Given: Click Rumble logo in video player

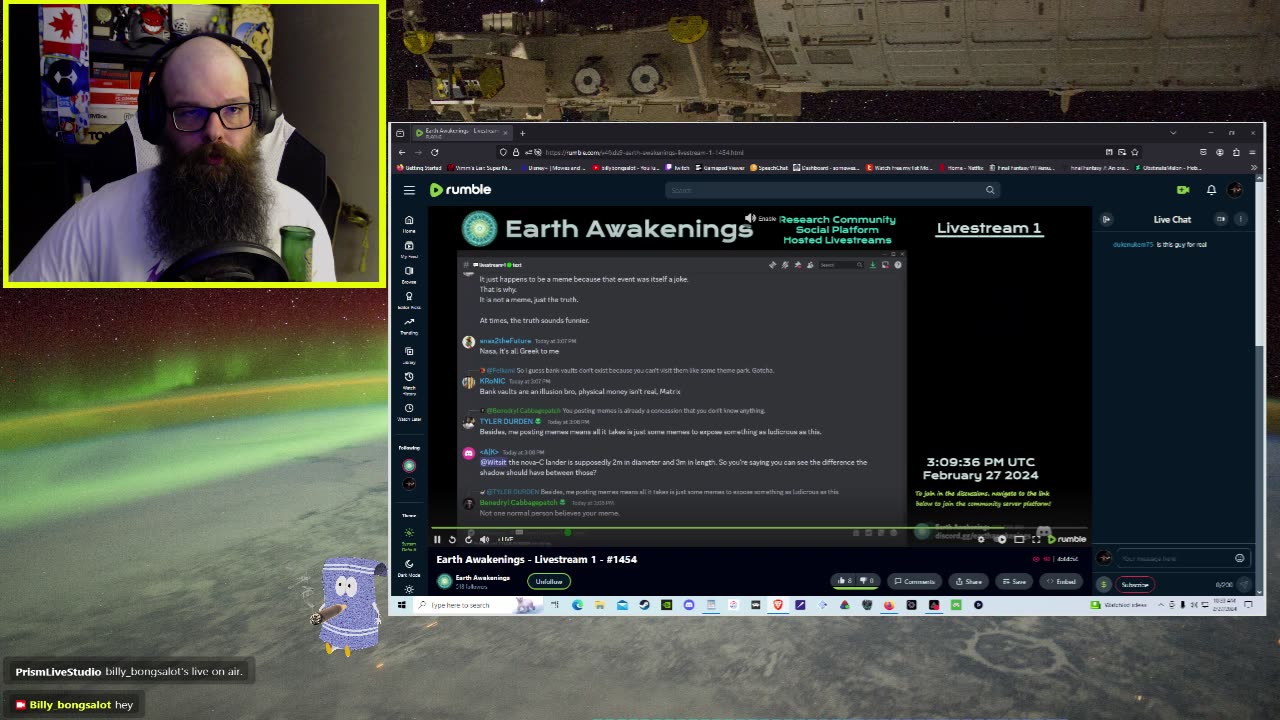Looking at the screenshot, I should point(1067,539).
